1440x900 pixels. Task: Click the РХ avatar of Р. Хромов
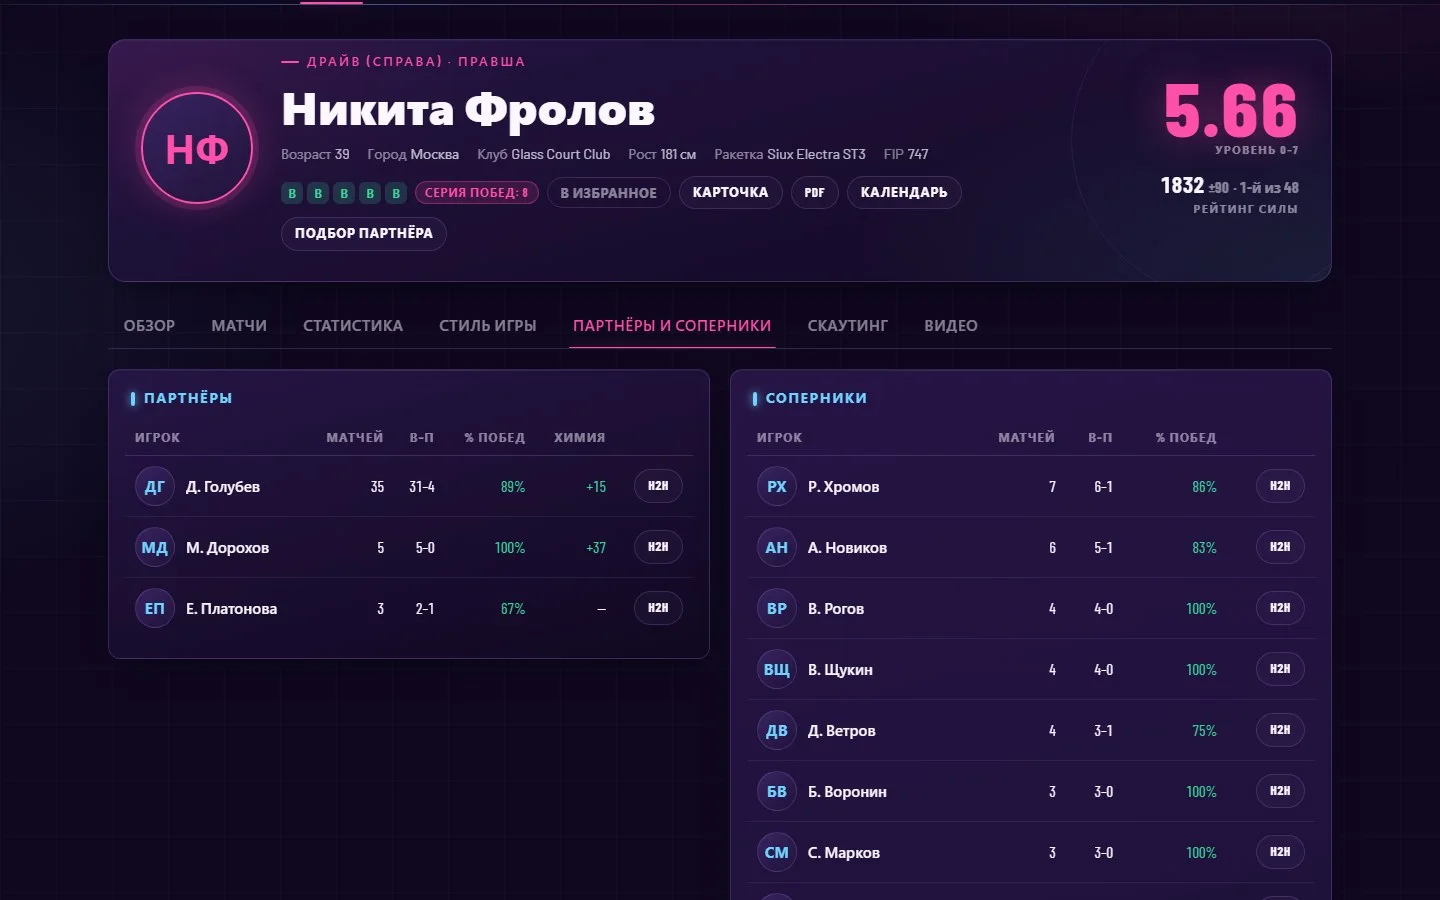coord(776,487)
